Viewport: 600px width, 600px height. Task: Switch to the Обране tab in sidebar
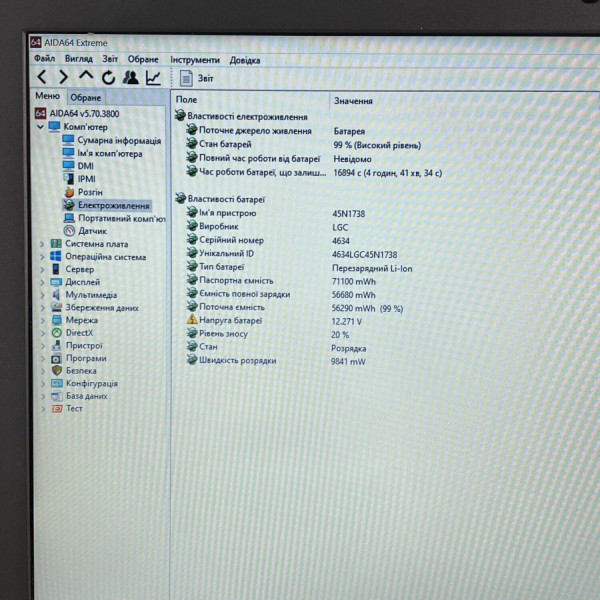pos(85,98)
